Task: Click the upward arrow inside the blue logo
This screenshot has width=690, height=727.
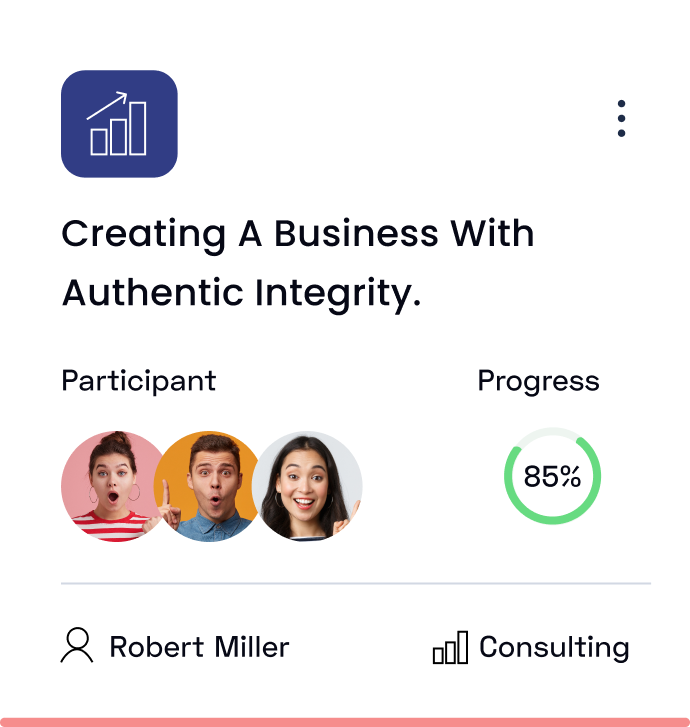Action: [108, 105]
